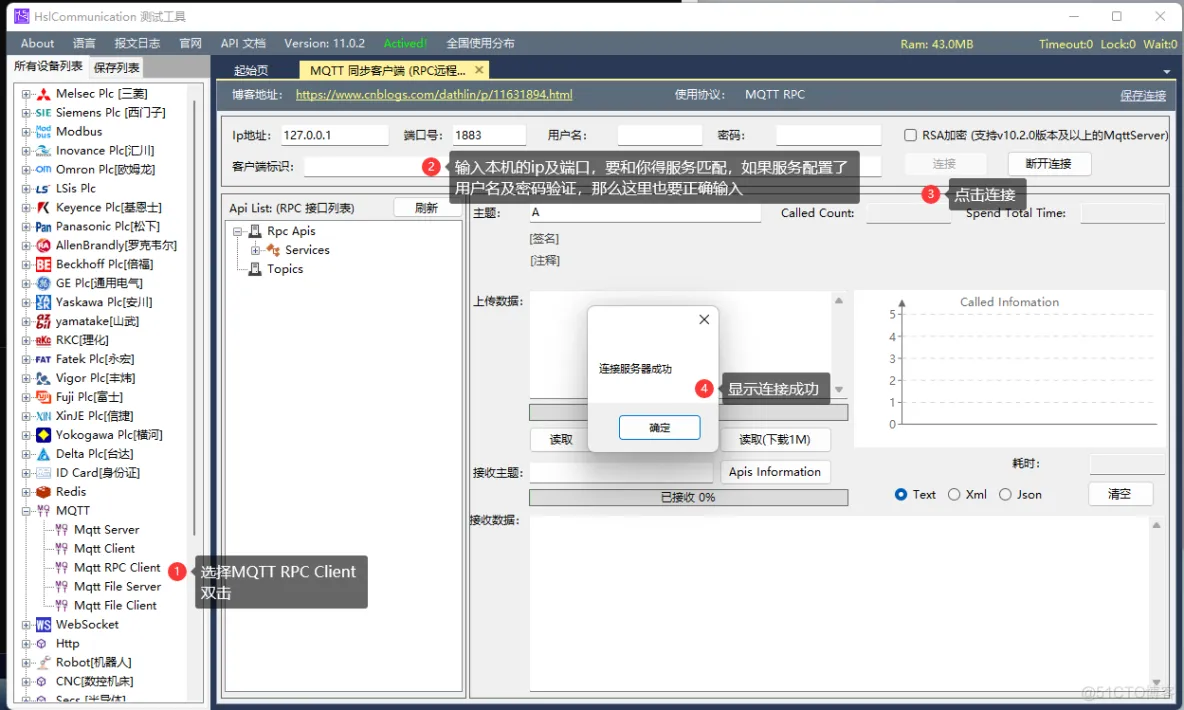Click the Mqtt Server icon
This screenshot has width=1184, height=710.
pos(62,529)
